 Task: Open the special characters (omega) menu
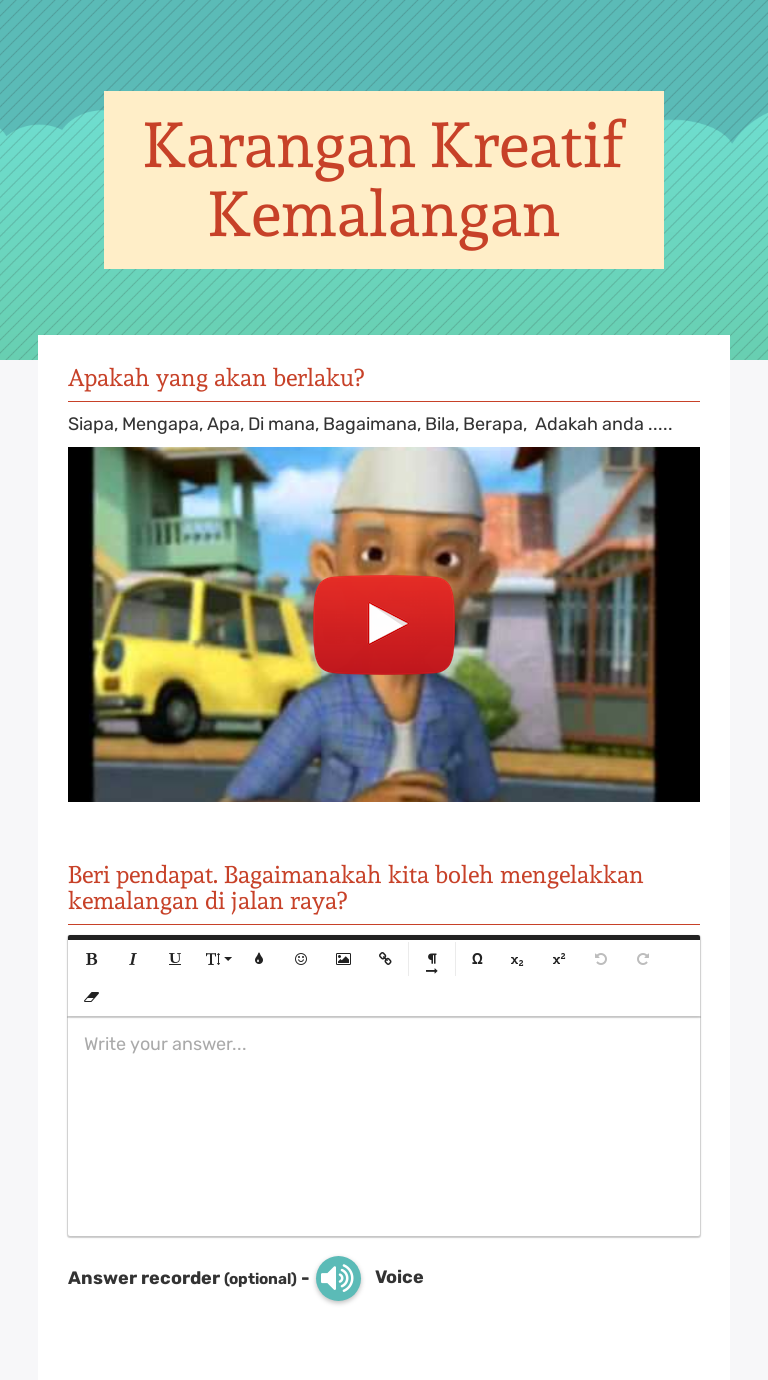pyautogui.click(x=477, y=959)
